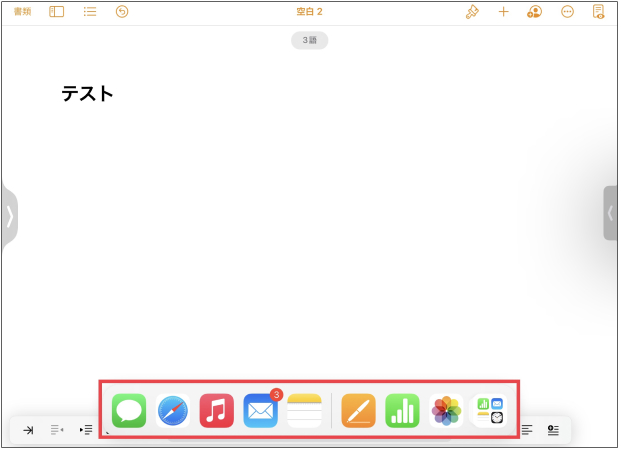This screenshot has height=450, width=621.
Task: Tap the insert element icon on shortcut bar
Action: [x=553, y=430]
